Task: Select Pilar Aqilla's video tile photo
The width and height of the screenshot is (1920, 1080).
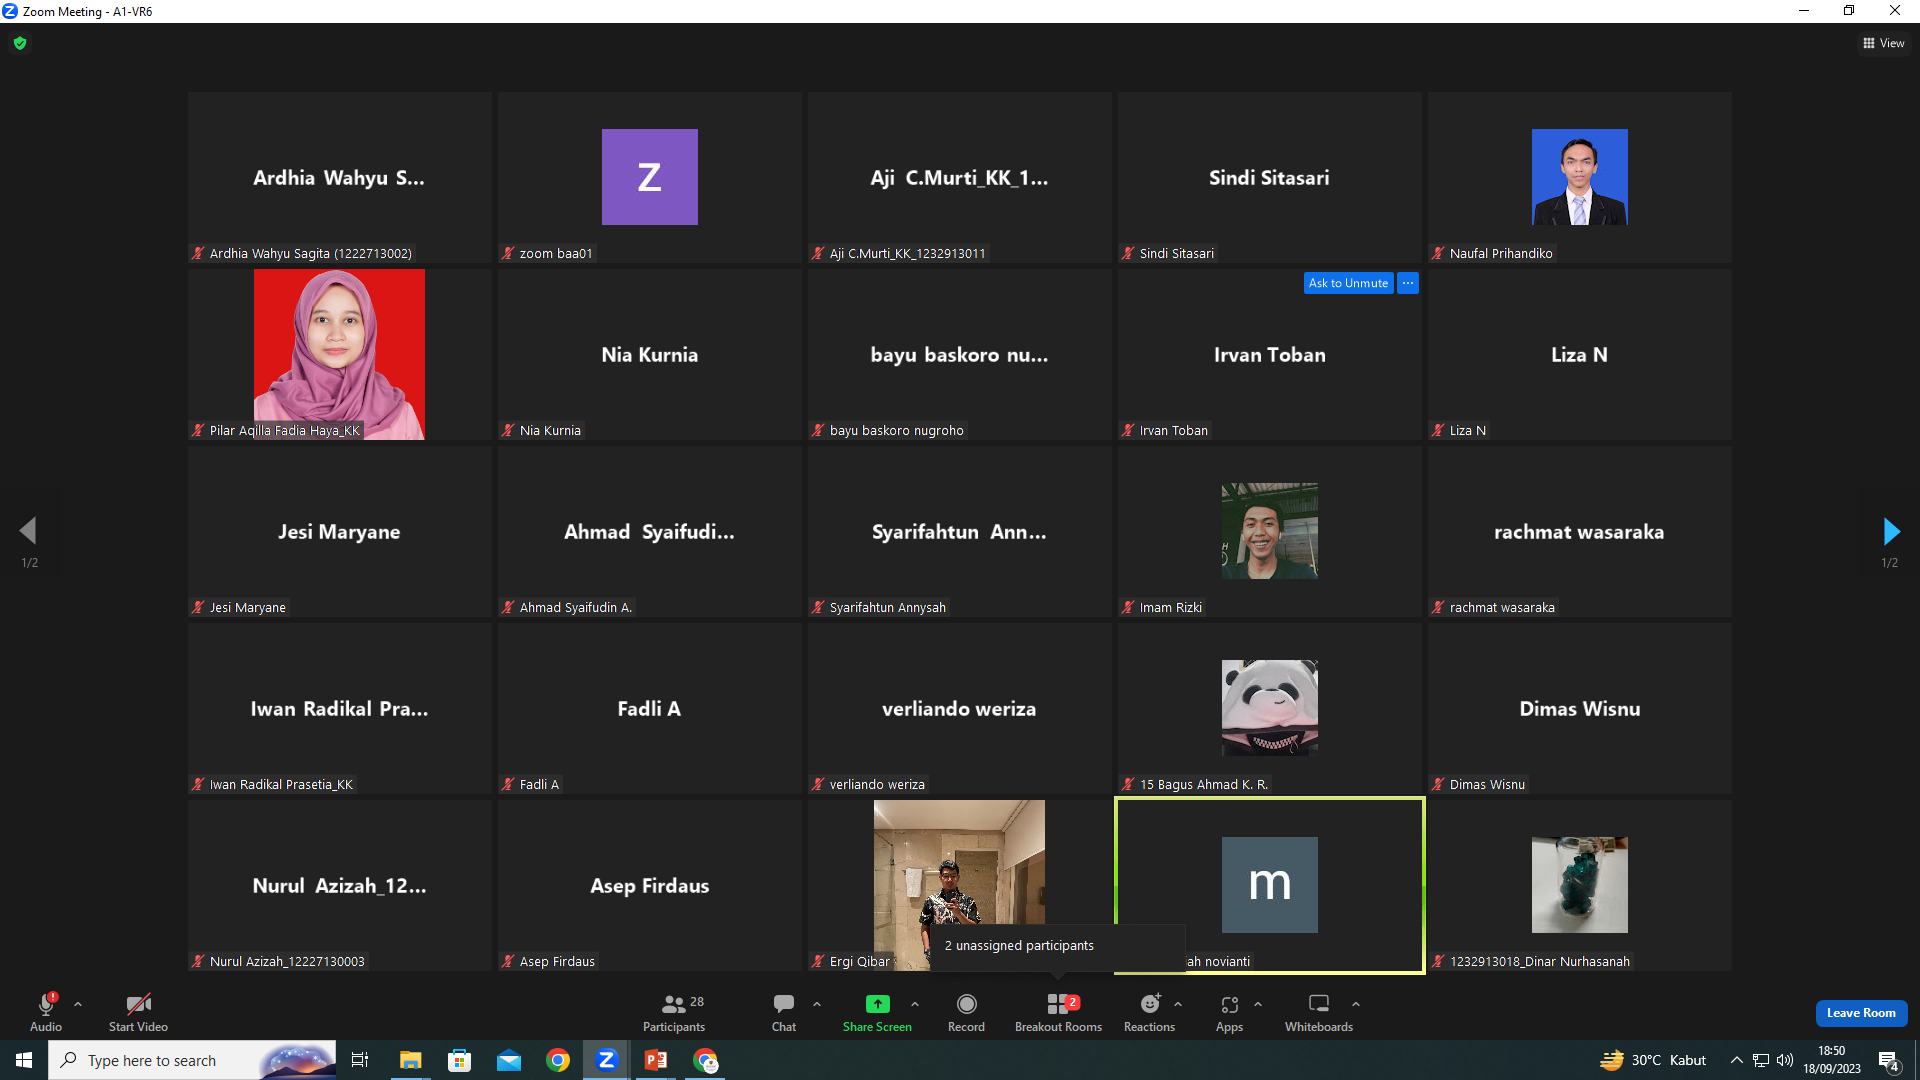Action: pos(339,354)
